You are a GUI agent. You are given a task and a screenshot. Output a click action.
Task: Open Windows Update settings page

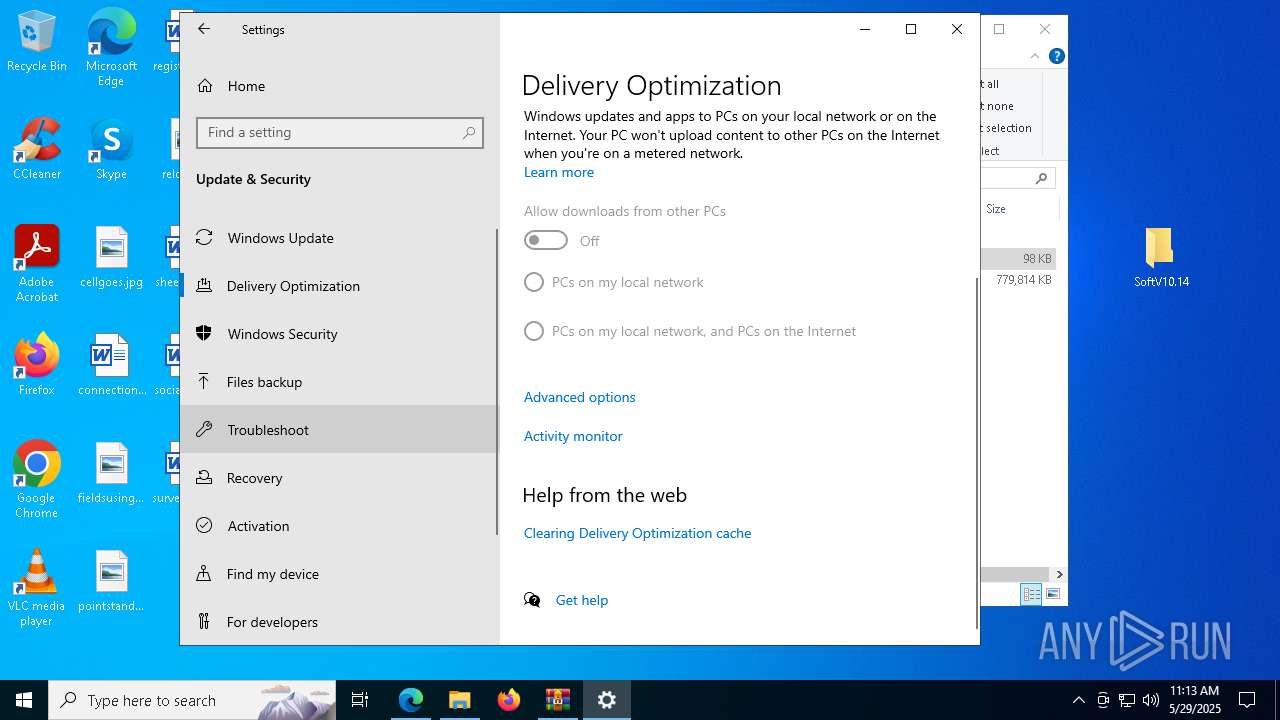click(x=338, y=238)
